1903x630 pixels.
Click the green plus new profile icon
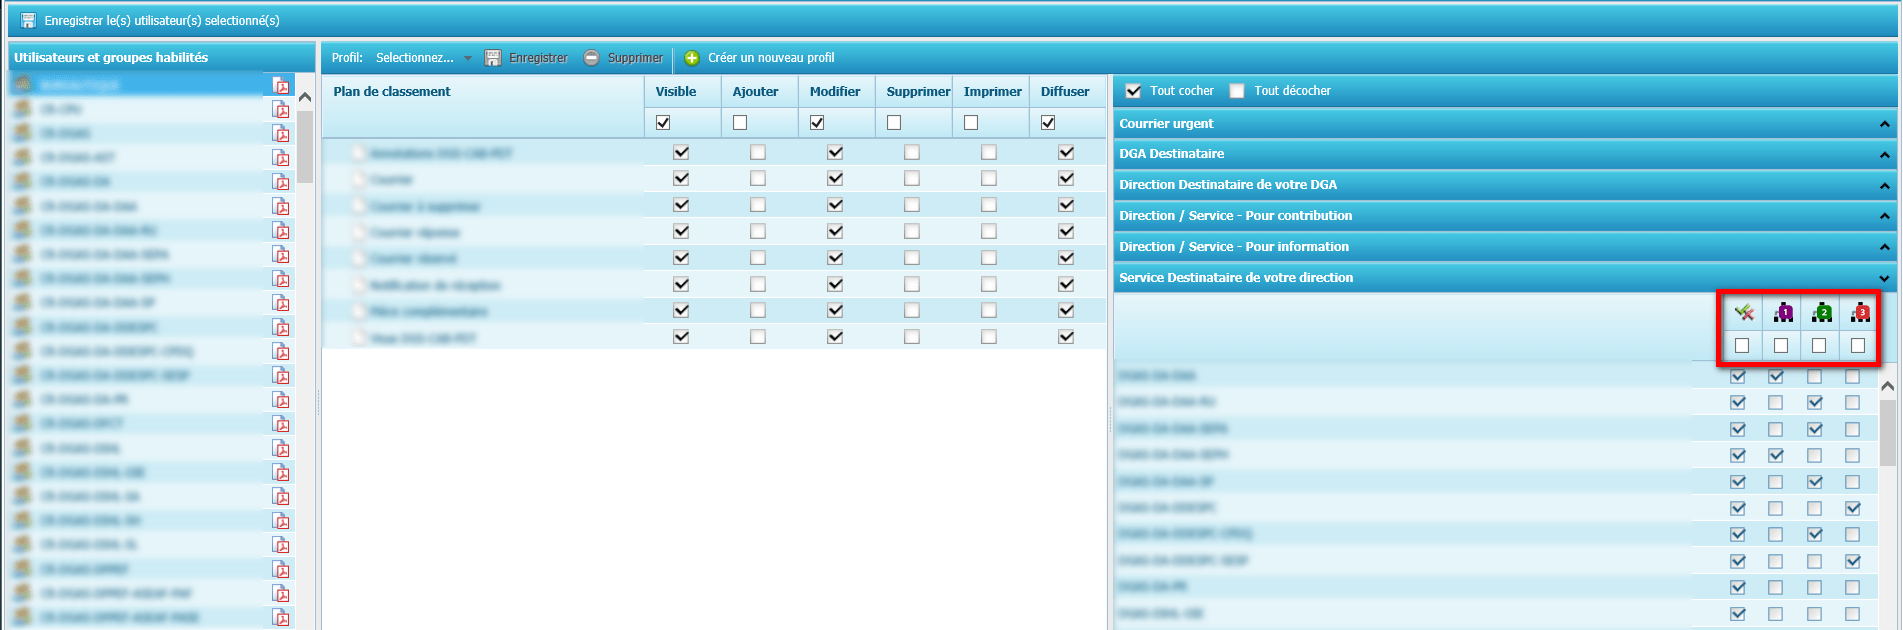[x=691, y=58]
